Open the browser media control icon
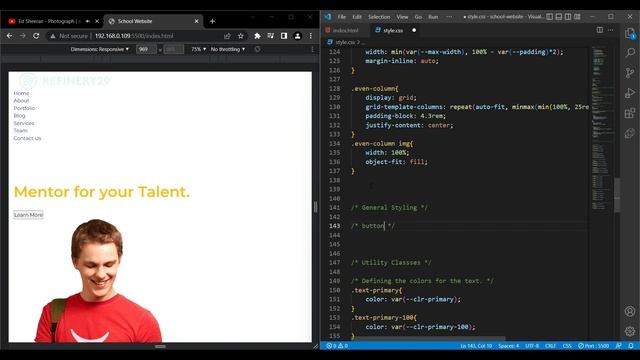Viewport: 640px width, 360px height. tap(271, 36)
